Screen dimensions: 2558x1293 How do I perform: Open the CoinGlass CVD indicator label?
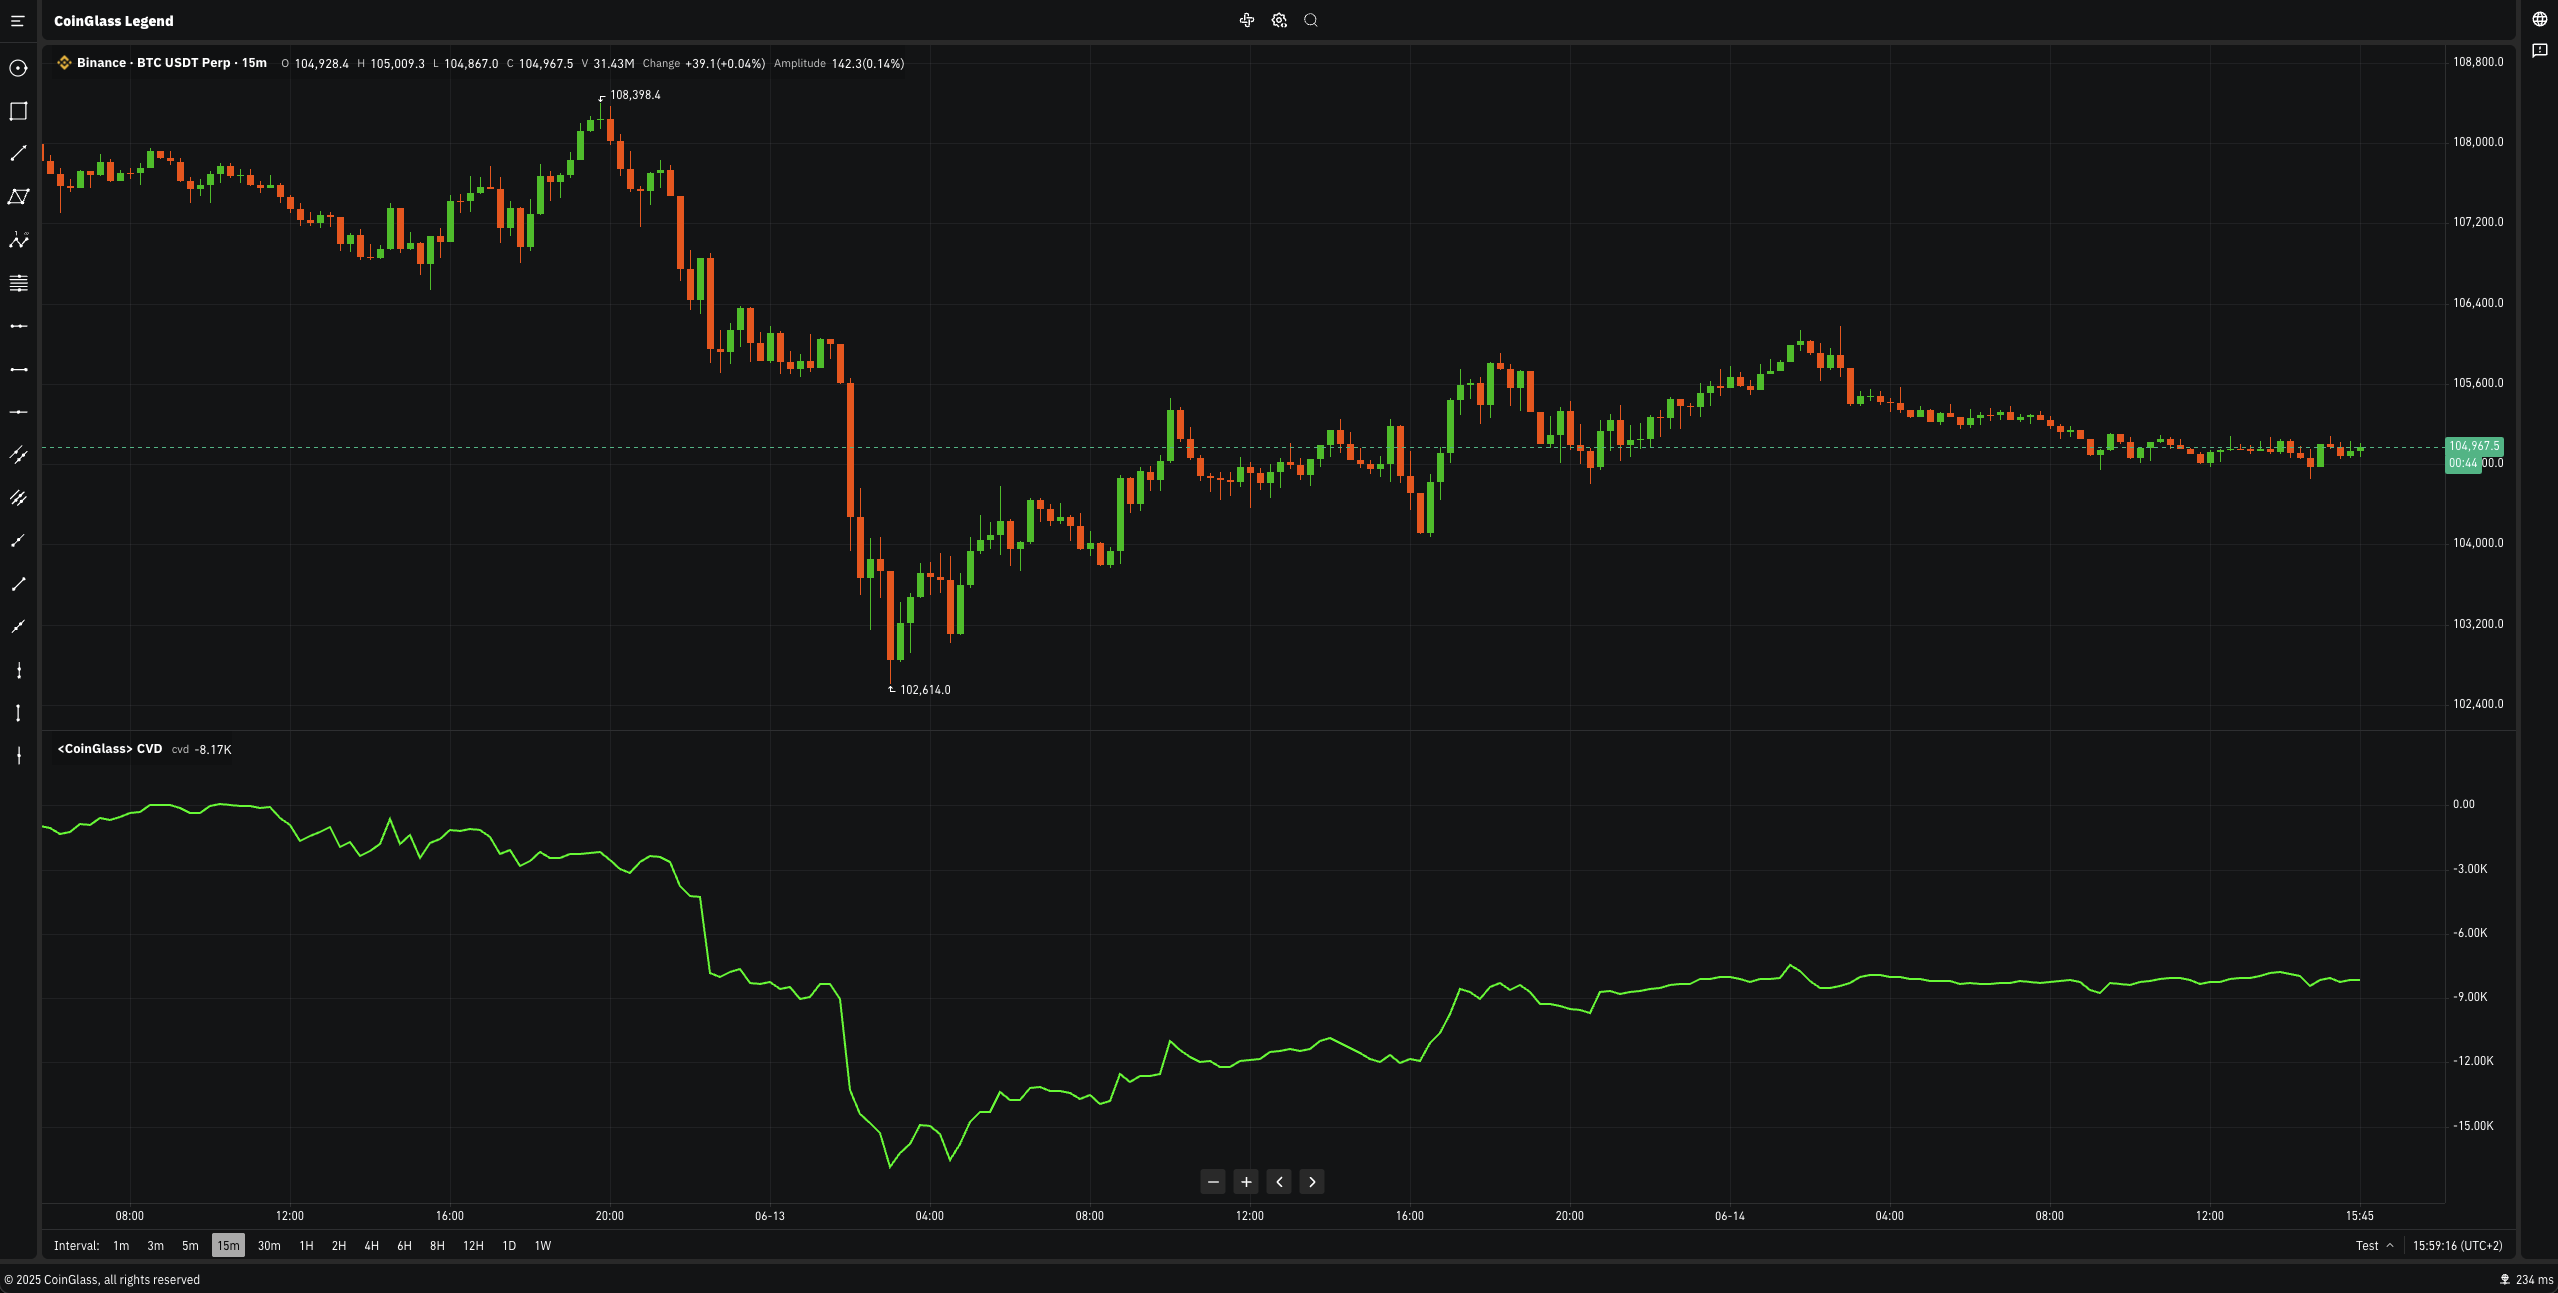click(x=110, y=749)
